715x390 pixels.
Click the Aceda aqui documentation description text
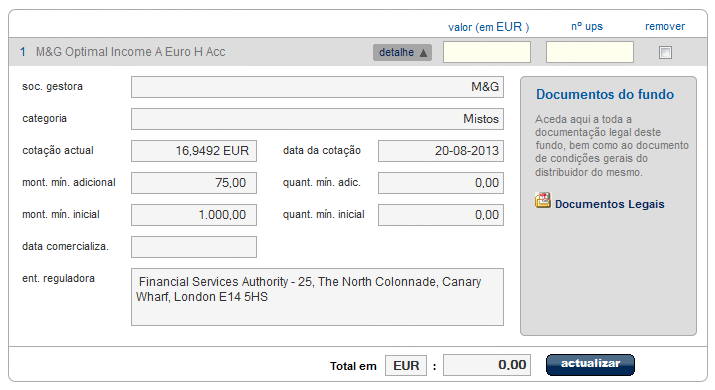pos(611,146)
